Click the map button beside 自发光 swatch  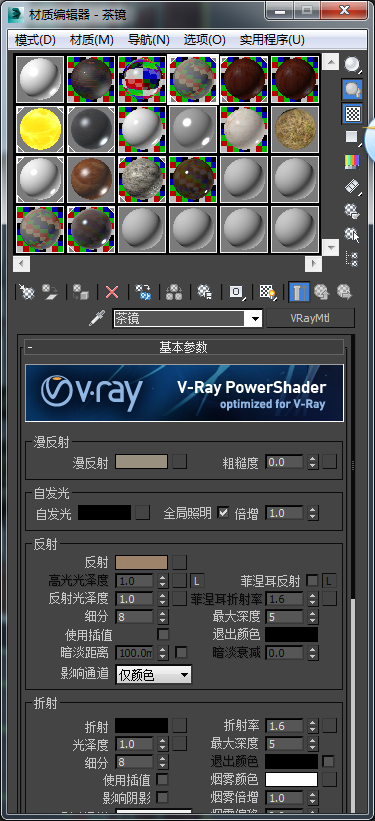(x=142, y=513)
